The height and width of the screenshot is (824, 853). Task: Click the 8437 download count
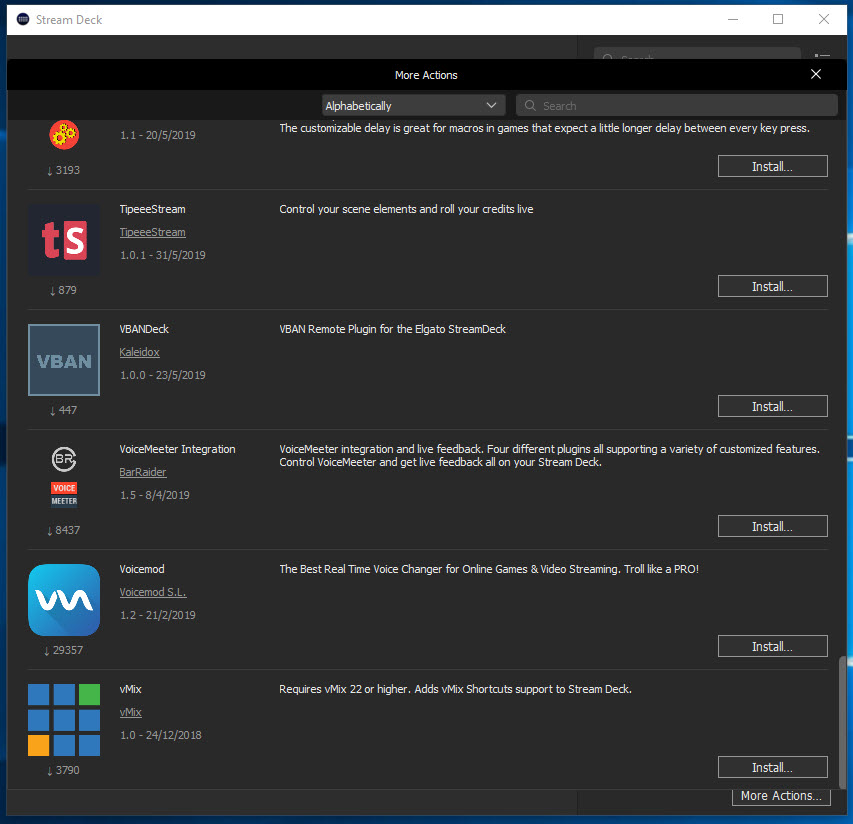tap(63, 530)
